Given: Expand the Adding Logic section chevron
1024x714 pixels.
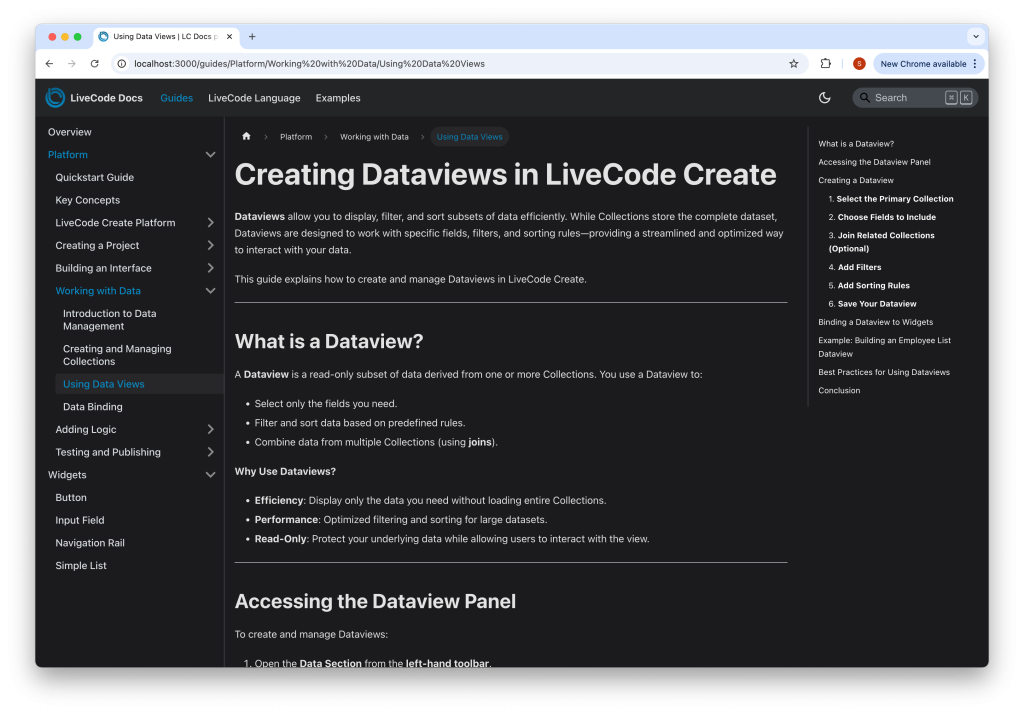Looking at the screenshot, I should (210, 430).
